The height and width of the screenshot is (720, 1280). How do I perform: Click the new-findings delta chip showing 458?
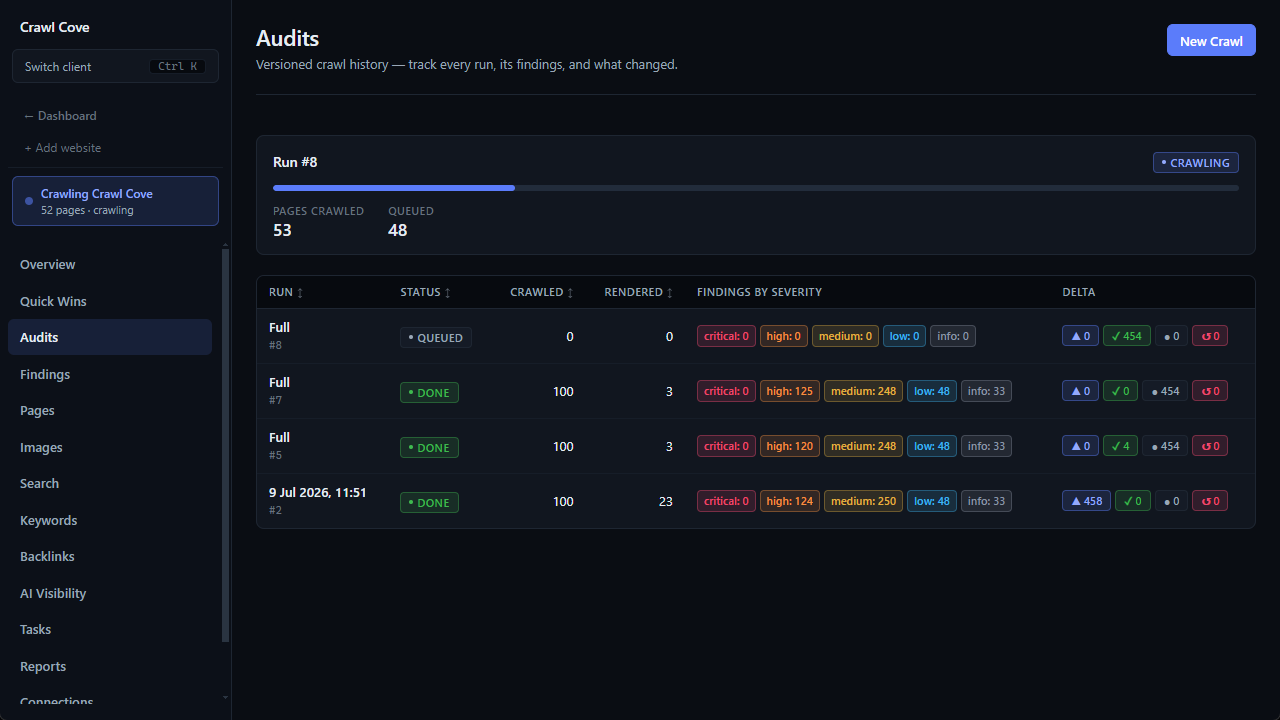[1086, 501]
